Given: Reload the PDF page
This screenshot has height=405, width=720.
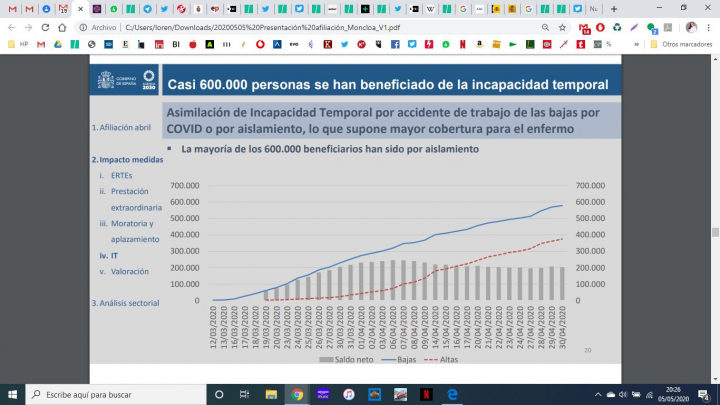Looking at the screenshot, I should tap(46, 28).
